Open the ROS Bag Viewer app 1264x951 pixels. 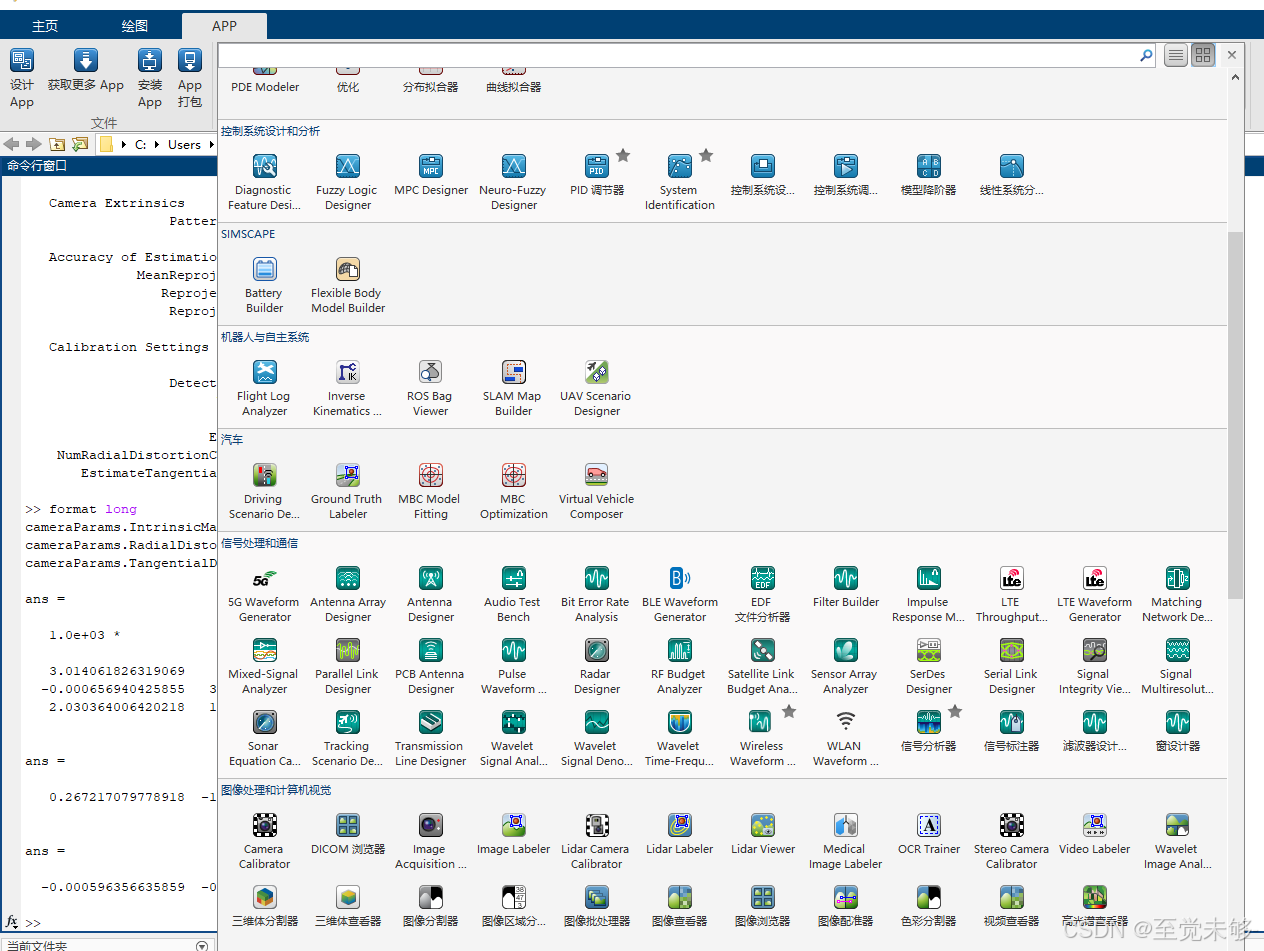pyautogui.click(x=430, y=388)
